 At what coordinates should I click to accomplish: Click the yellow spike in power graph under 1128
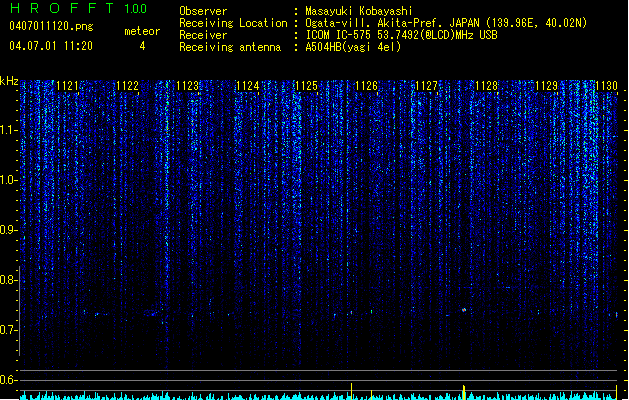coord(464,392)
